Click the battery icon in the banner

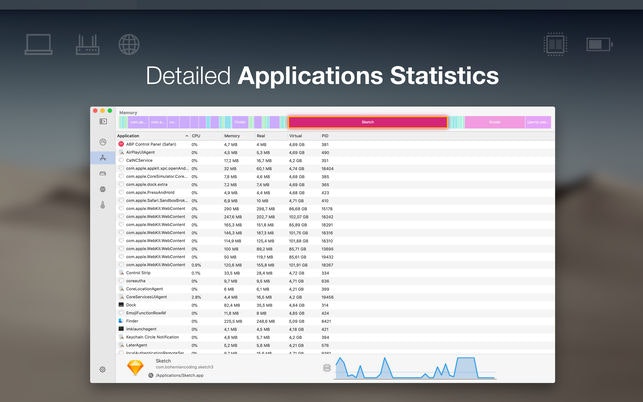click(x=599, y=44)
